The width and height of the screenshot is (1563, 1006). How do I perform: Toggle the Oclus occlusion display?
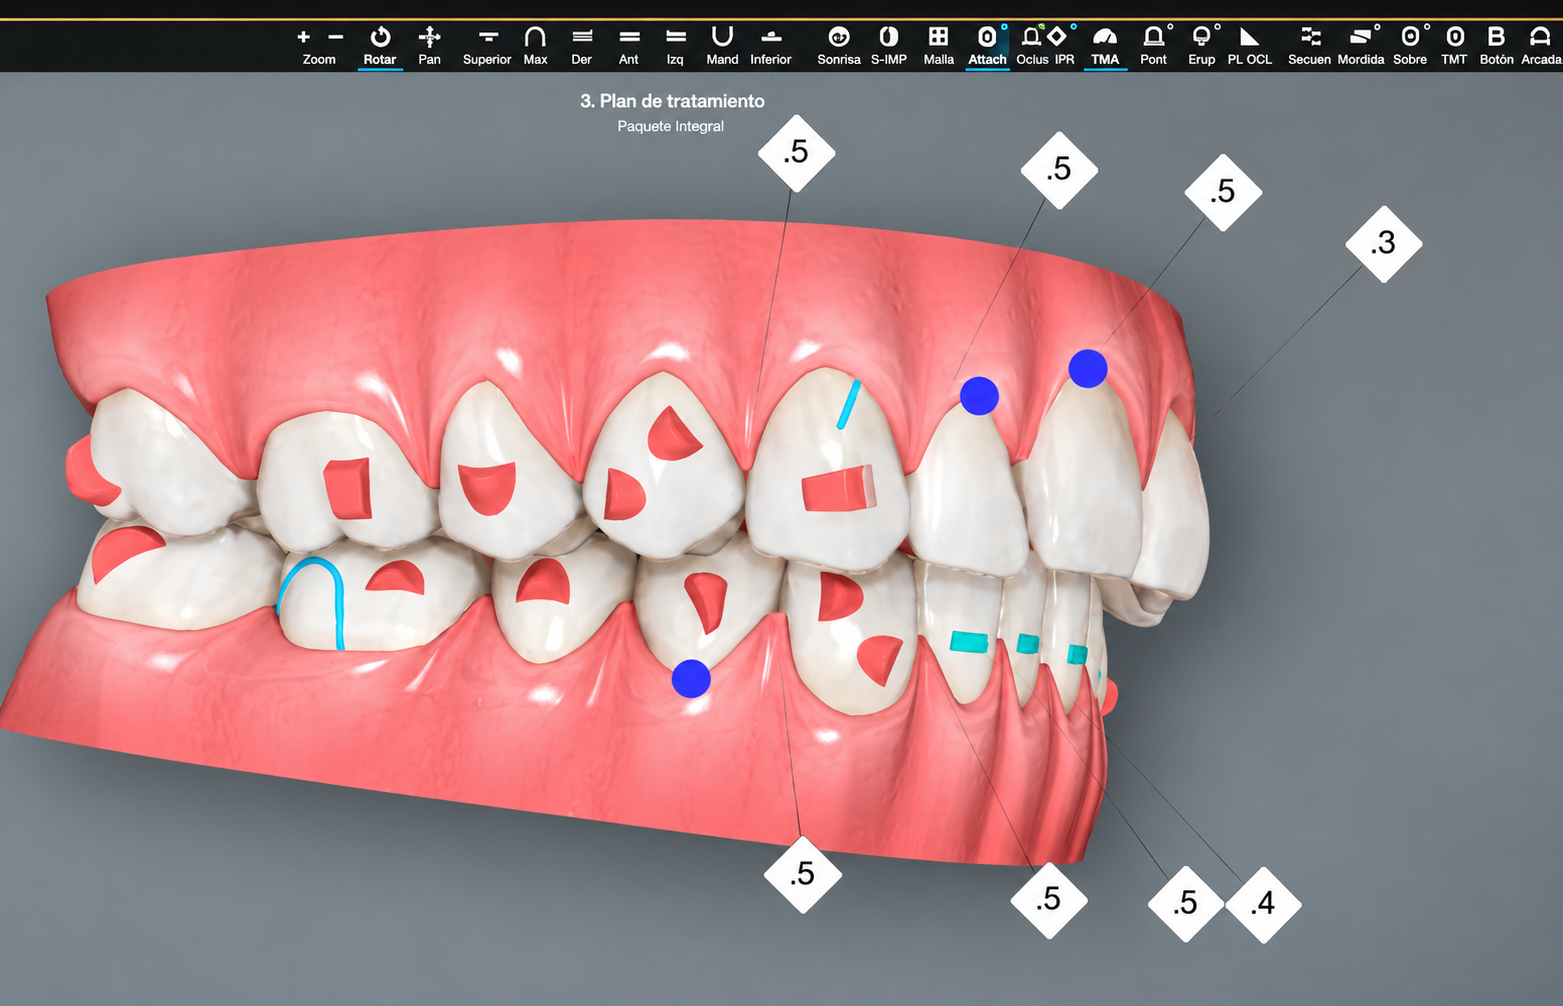[1032, 46]
